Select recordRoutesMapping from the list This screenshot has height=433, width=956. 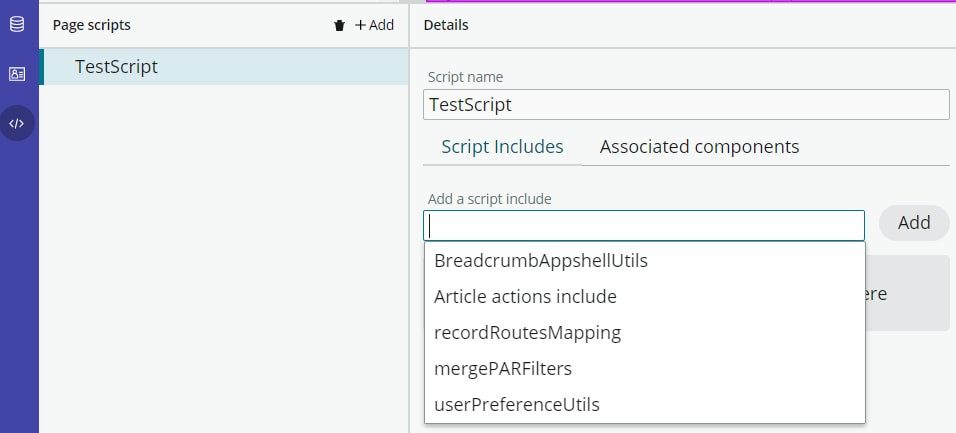[x=527, y=333]
